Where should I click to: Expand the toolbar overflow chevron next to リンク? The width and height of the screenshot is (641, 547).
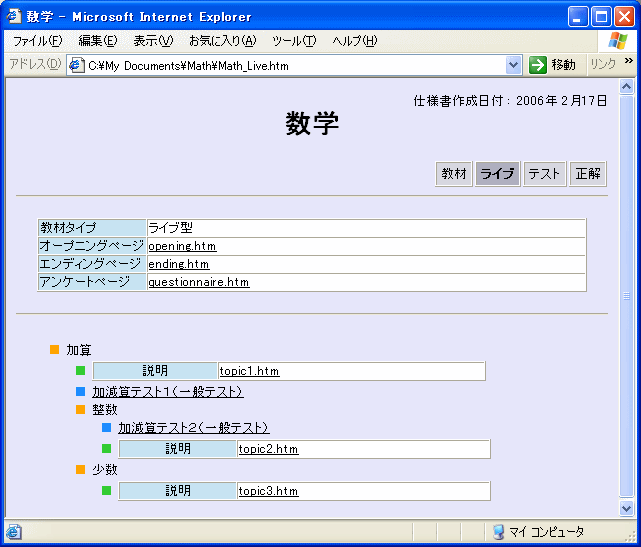(x=629, y=62)
